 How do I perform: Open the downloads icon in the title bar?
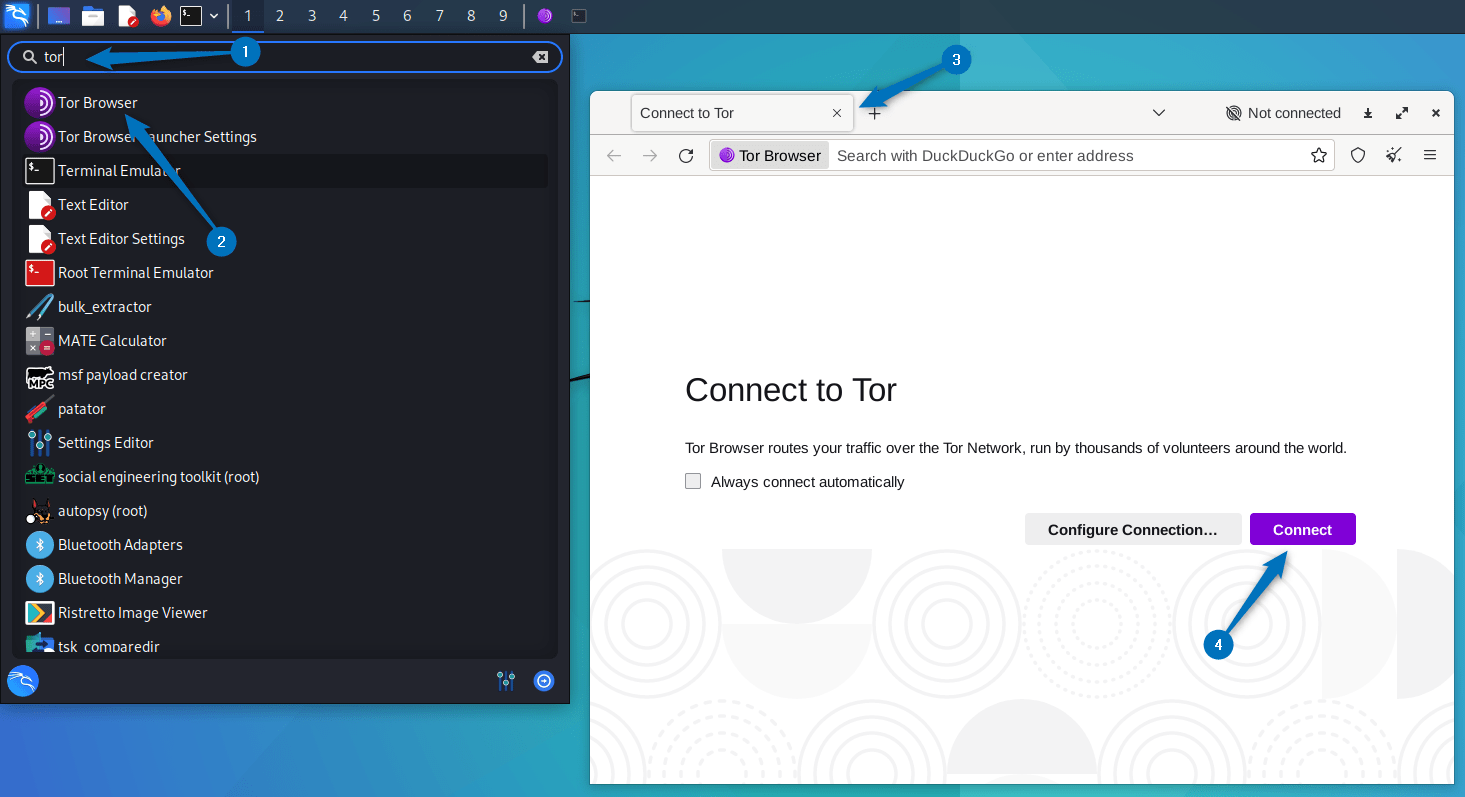[x=1367, y=113]
